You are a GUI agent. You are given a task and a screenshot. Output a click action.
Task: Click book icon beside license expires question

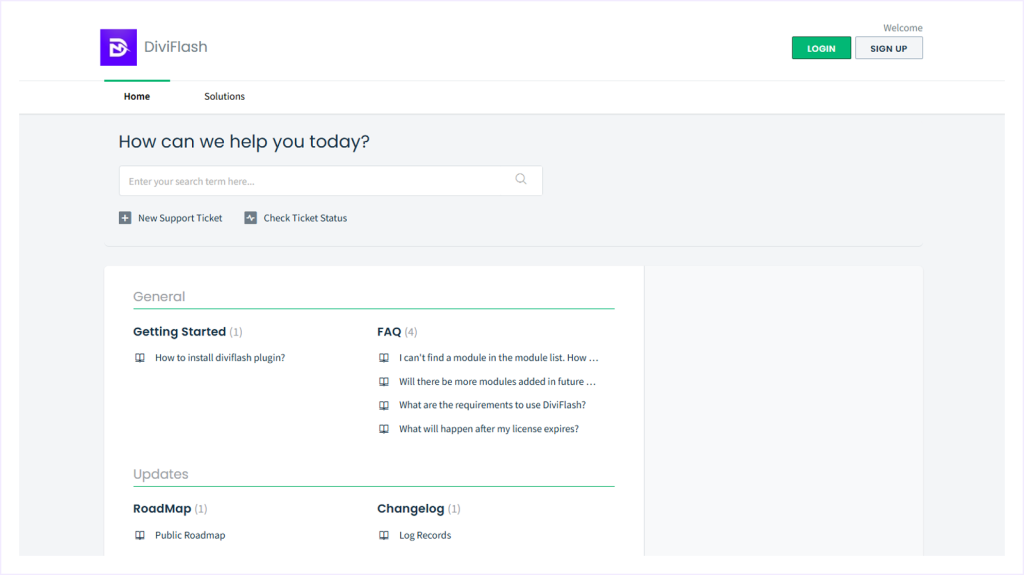coord(384,429)
